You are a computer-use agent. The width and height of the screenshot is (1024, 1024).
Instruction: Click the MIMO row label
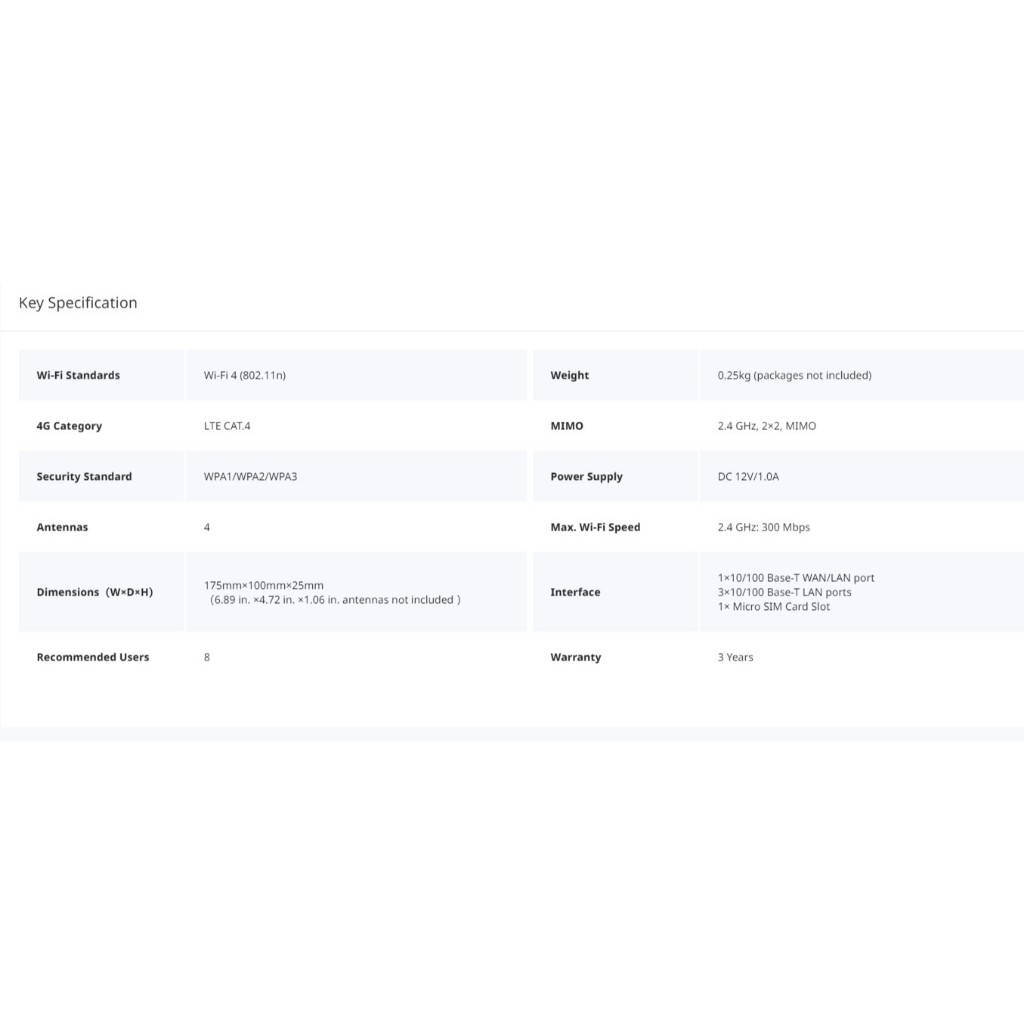click(566, 426)
